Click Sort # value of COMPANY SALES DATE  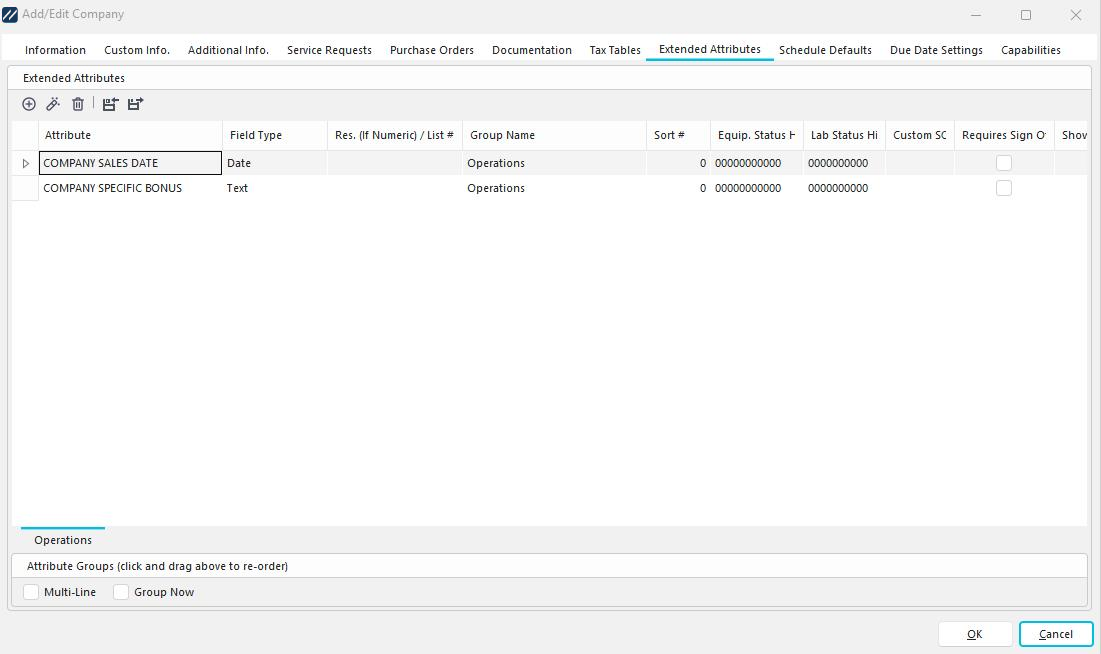point(678,163)
